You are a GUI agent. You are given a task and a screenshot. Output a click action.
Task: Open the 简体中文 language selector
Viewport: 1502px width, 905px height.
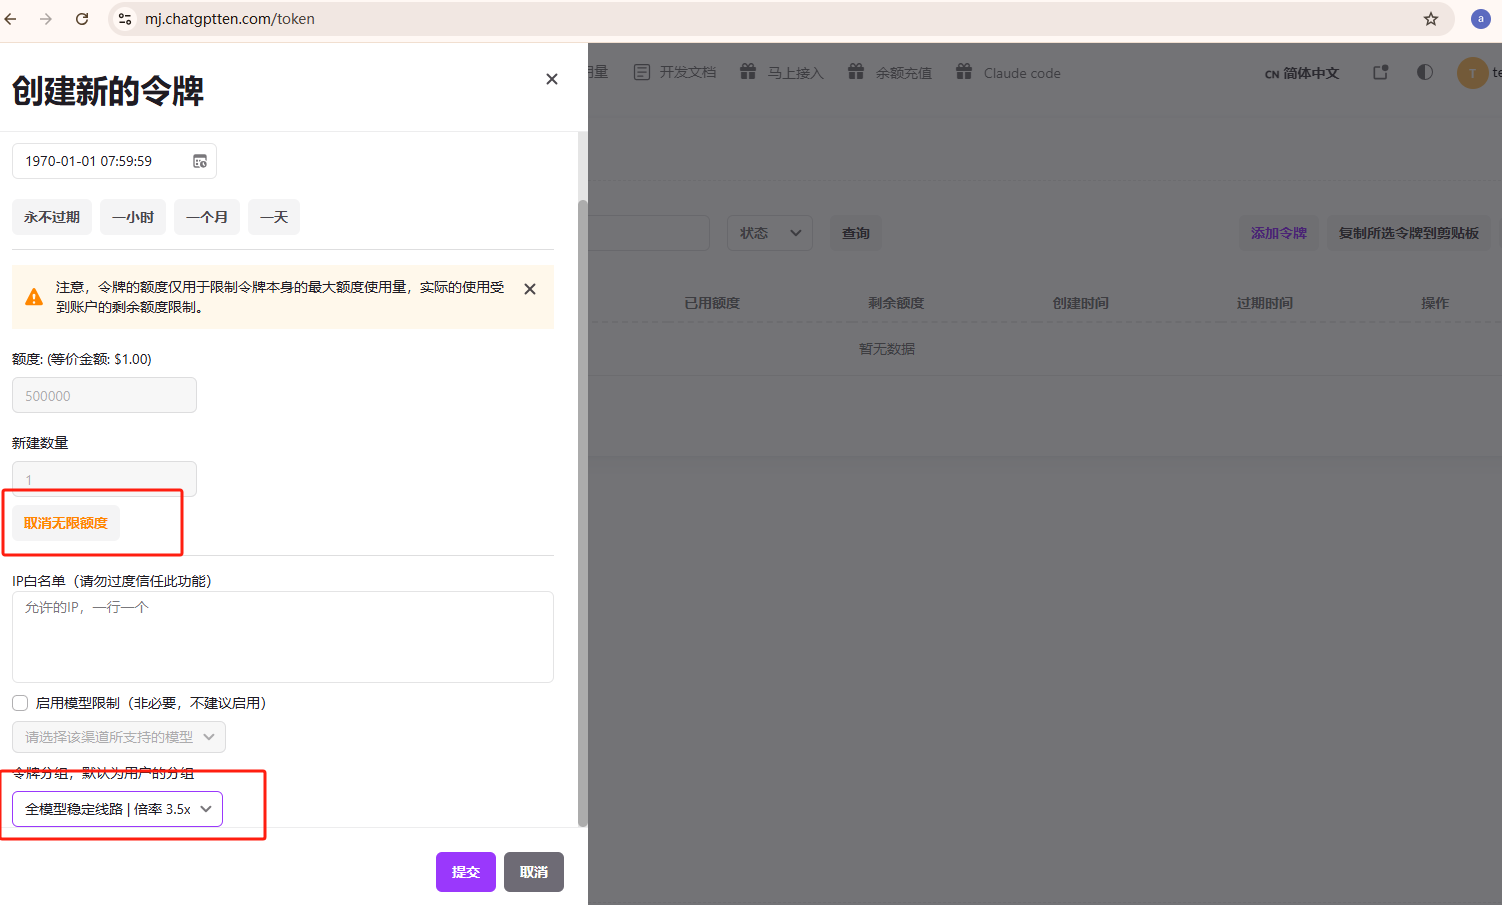(x=1301, y=73)
